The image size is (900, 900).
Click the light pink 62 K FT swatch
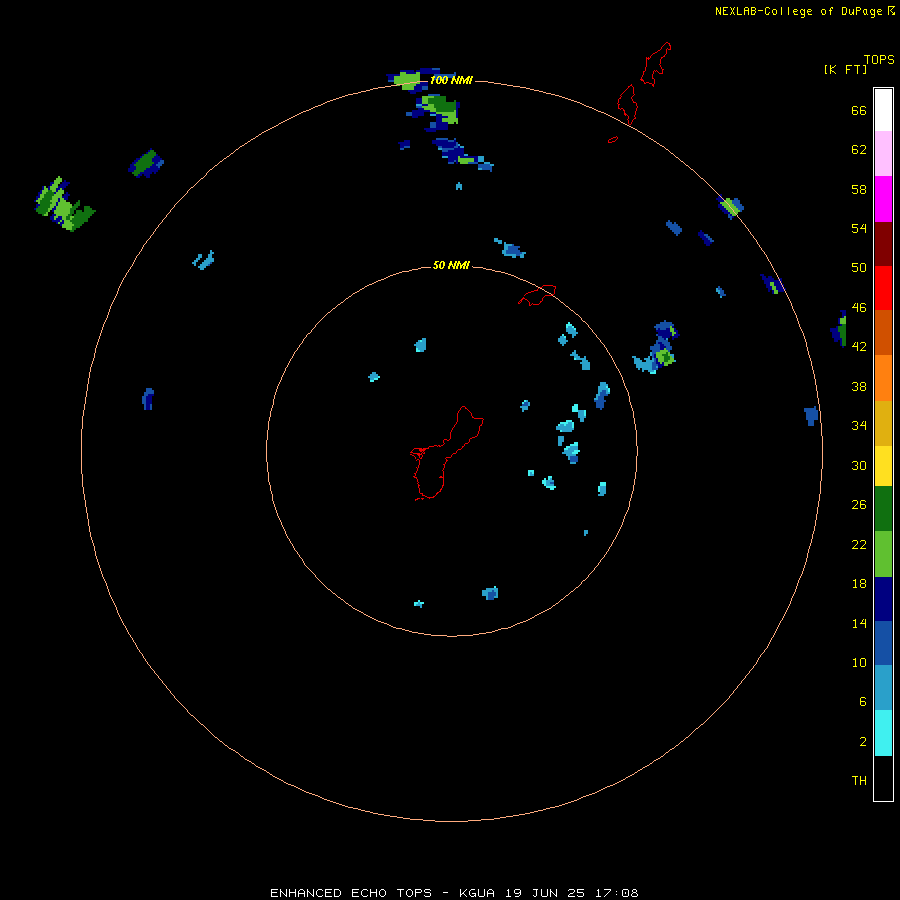pyautogui.click(x=883, y=153)
